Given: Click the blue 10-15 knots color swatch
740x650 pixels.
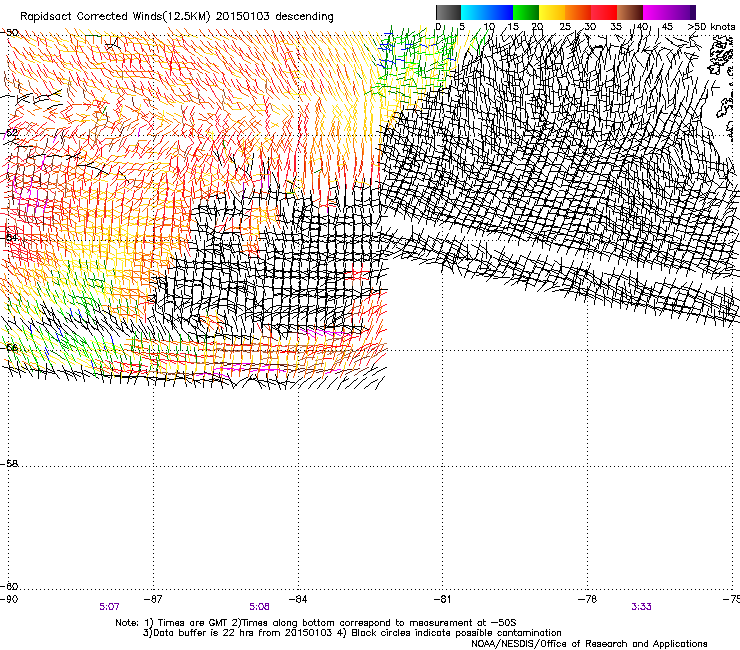Looking at the screenshot, I should click(x=500, y=12).
